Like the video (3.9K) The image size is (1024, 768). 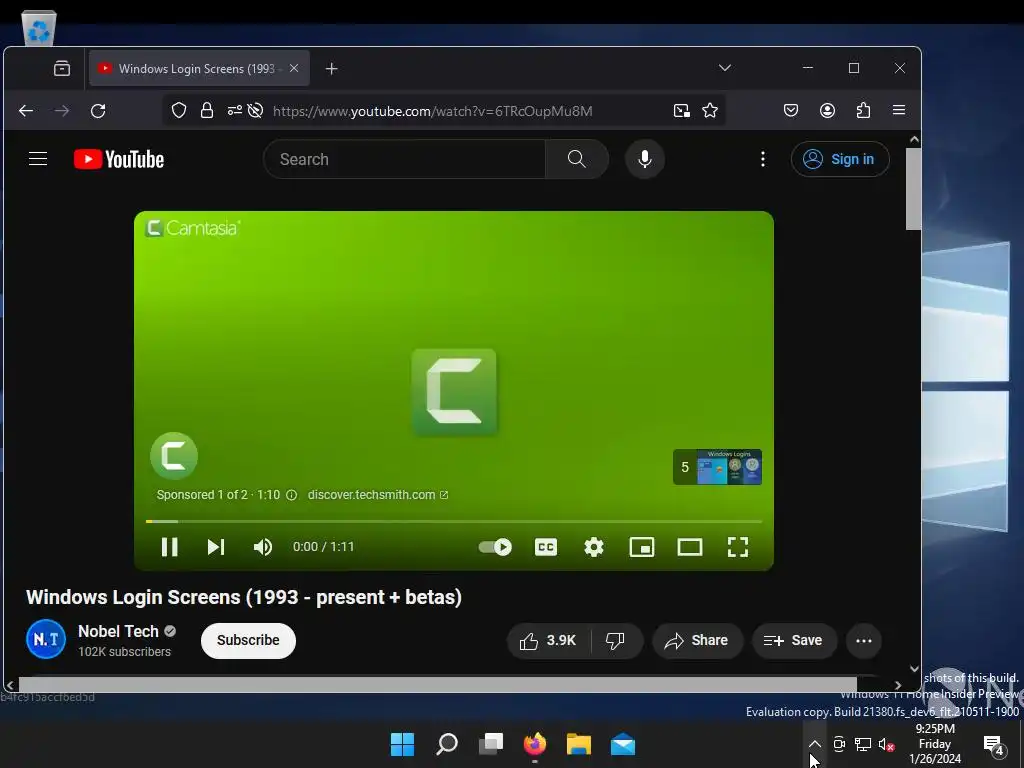point(549,641)
